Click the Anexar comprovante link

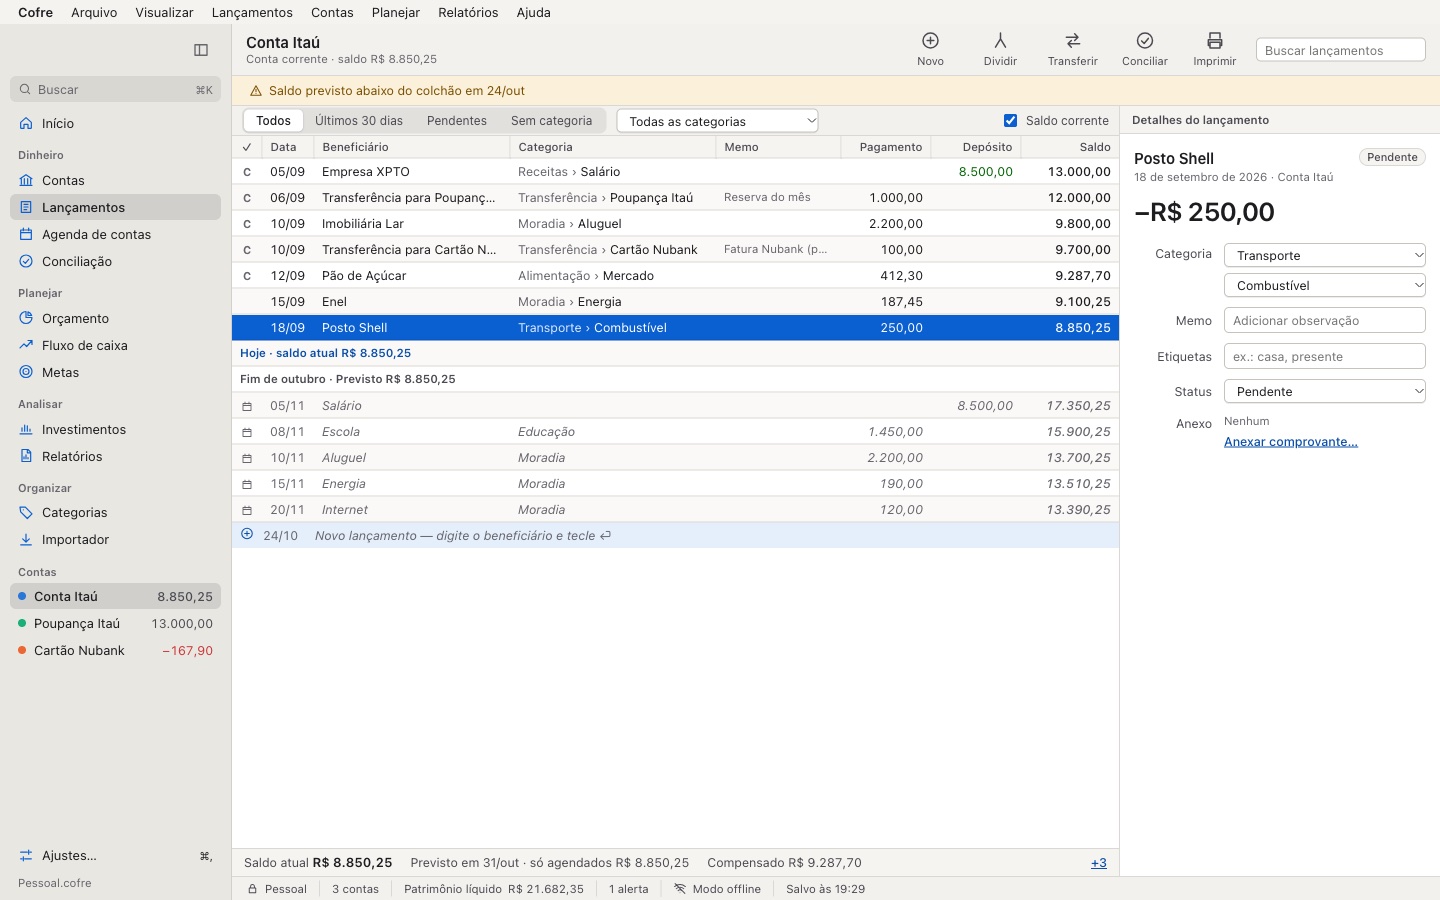pyautogui.click(x=1290, y=441)
